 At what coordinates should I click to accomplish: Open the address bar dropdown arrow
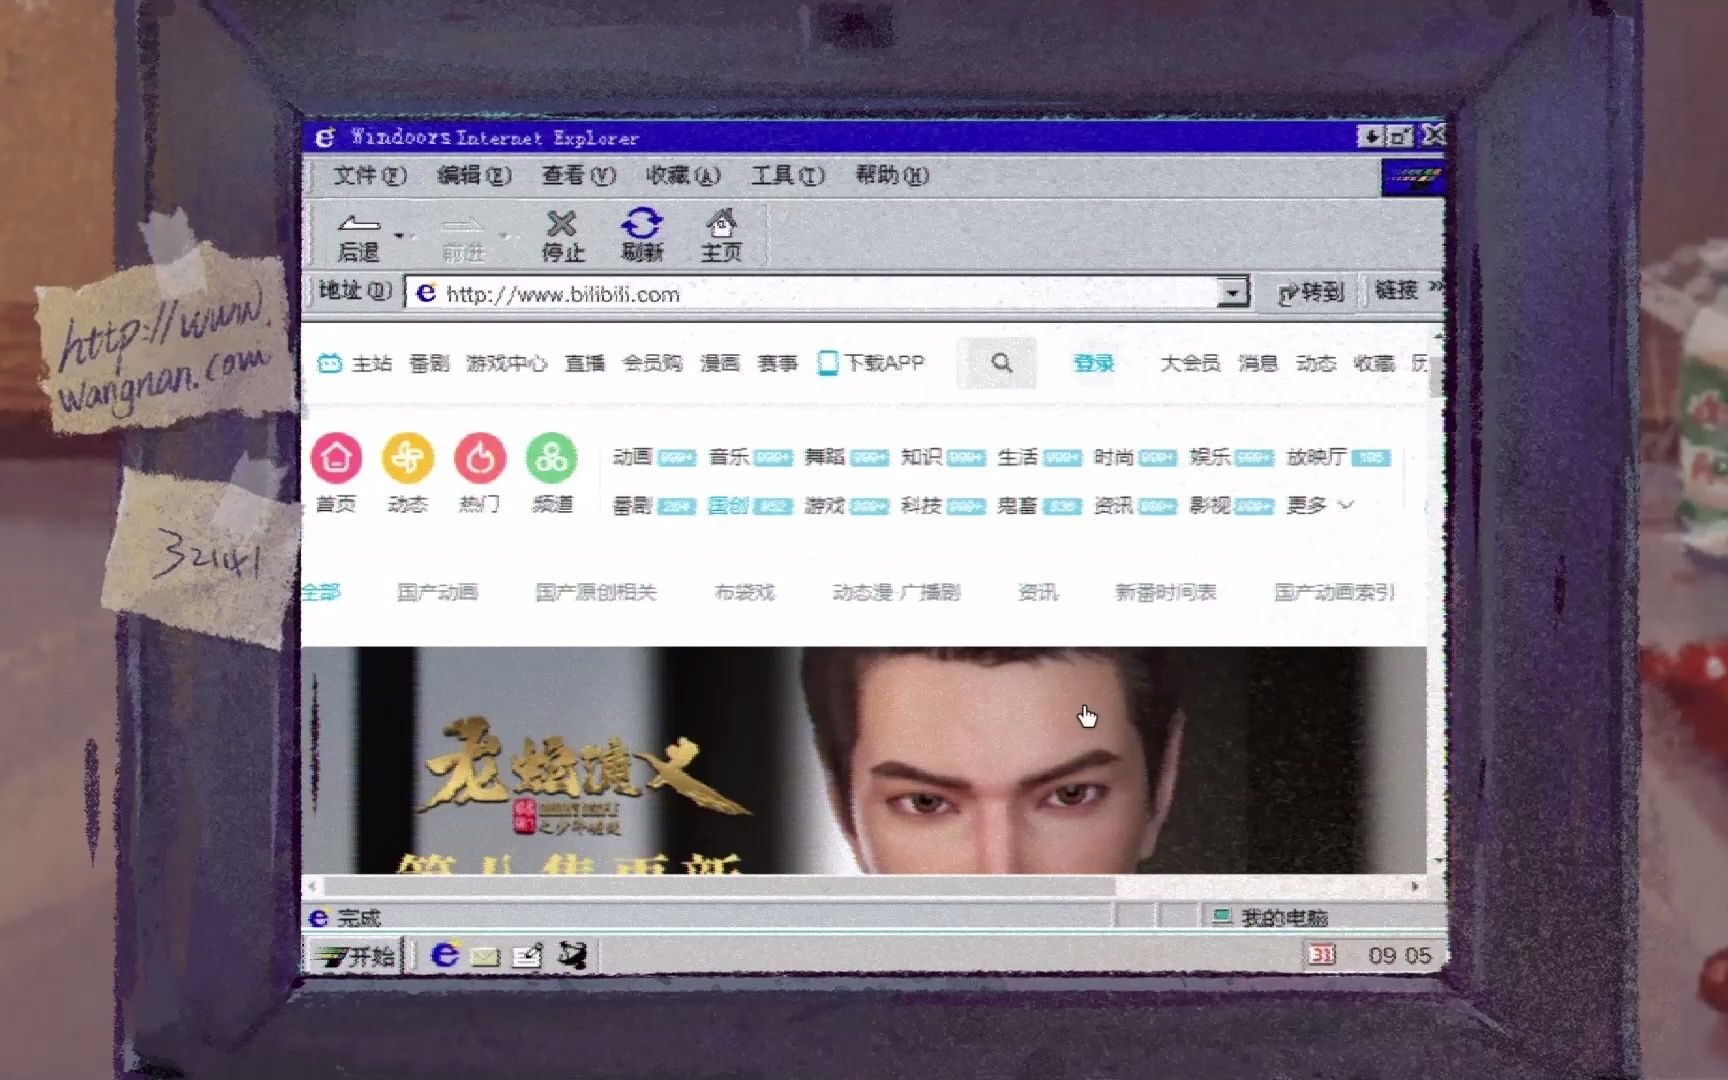coord(1233,292)
